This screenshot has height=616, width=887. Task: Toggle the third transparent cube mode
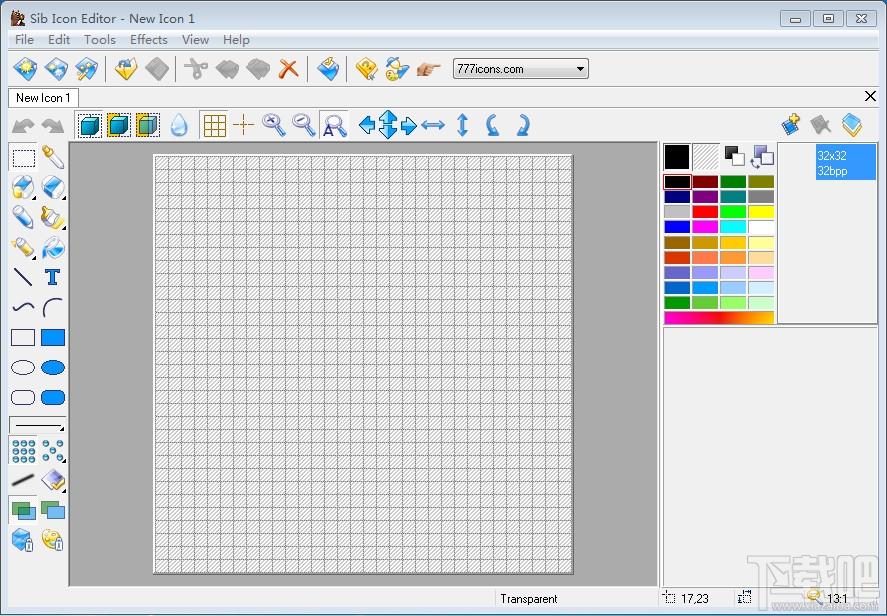[x=148, y=125]
